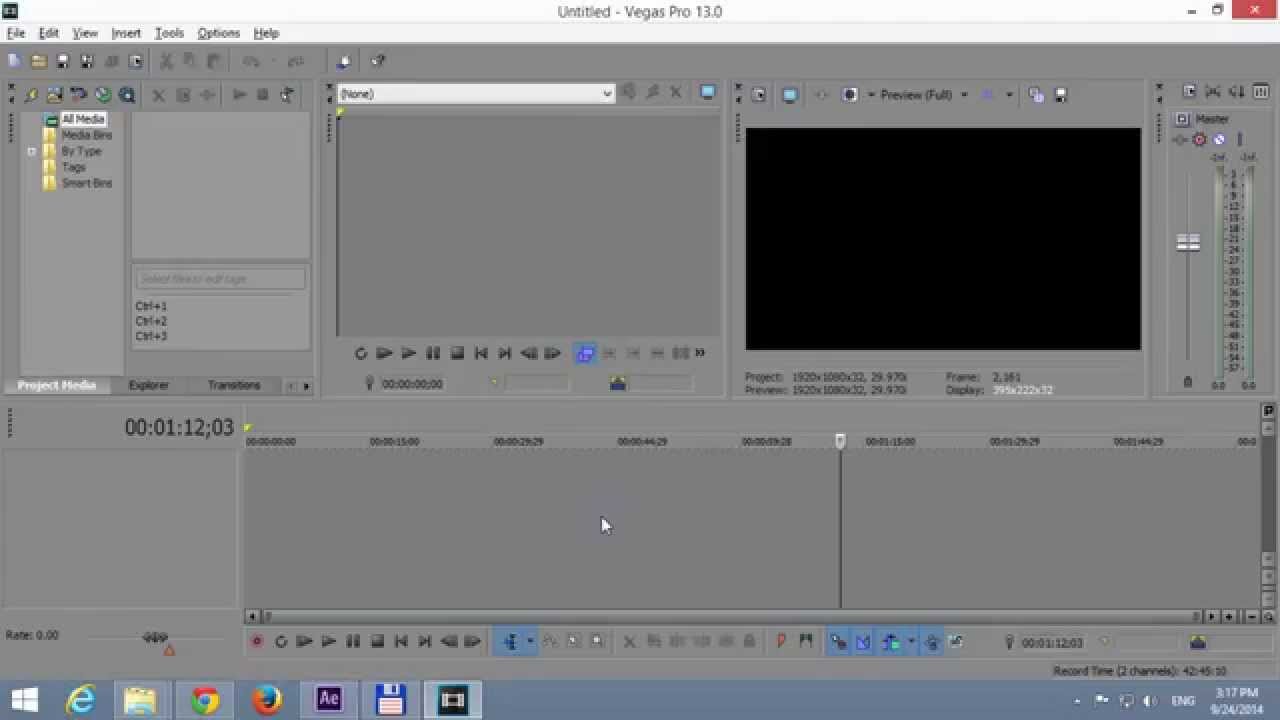
Task: Open After Effects from the taskbar
Action: [x=329, y=700]
